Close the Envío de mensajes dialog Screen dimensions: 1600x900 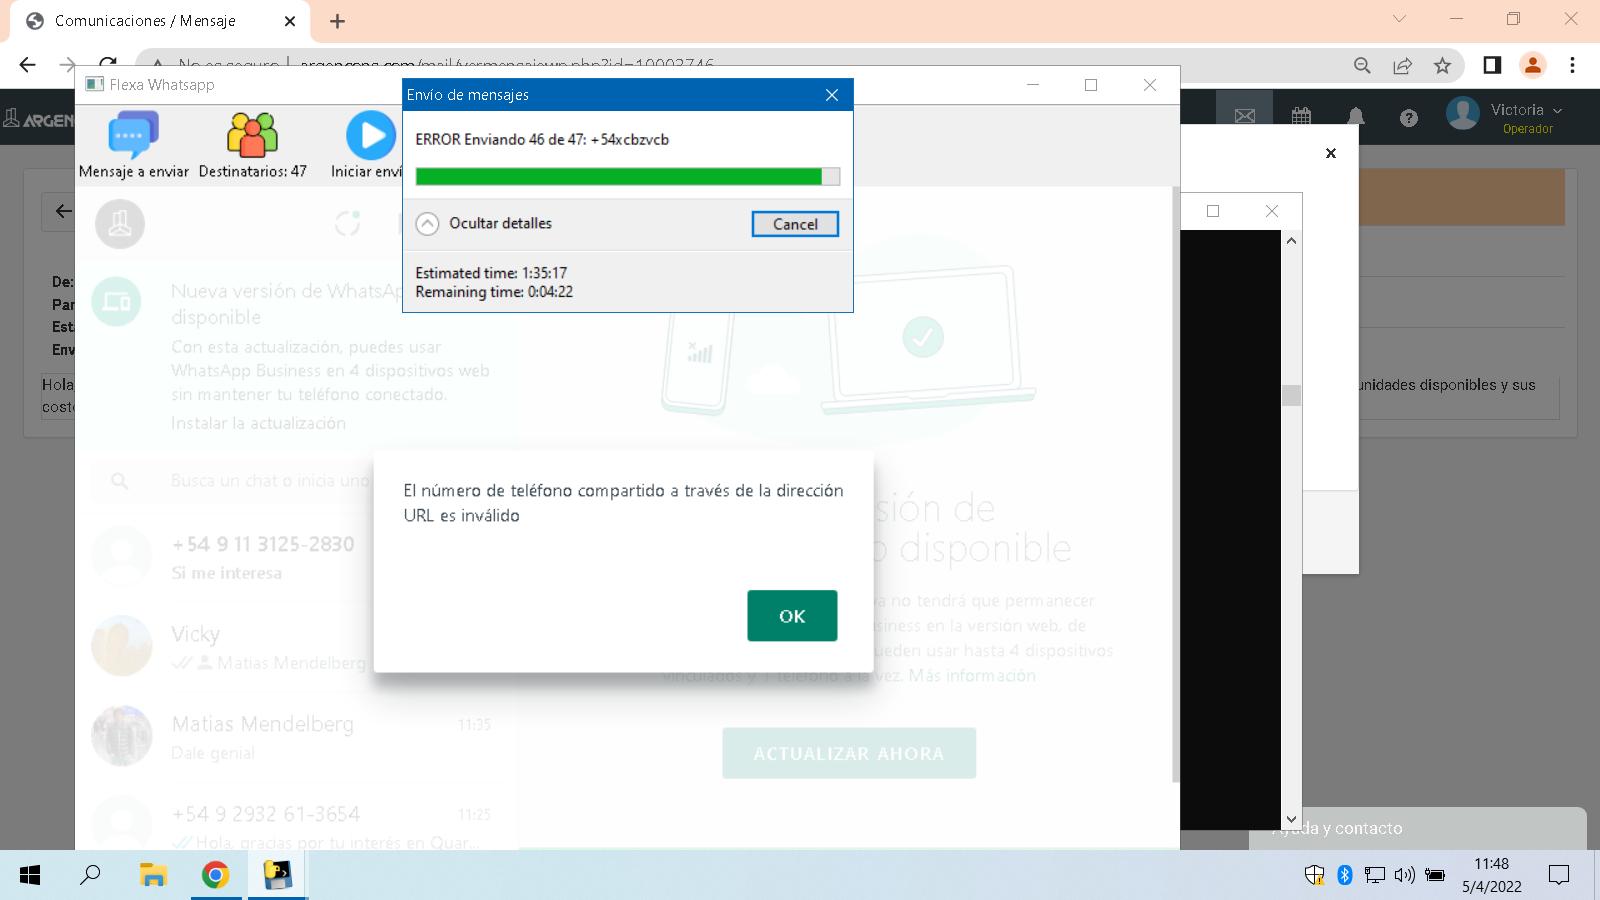[831, 95]
